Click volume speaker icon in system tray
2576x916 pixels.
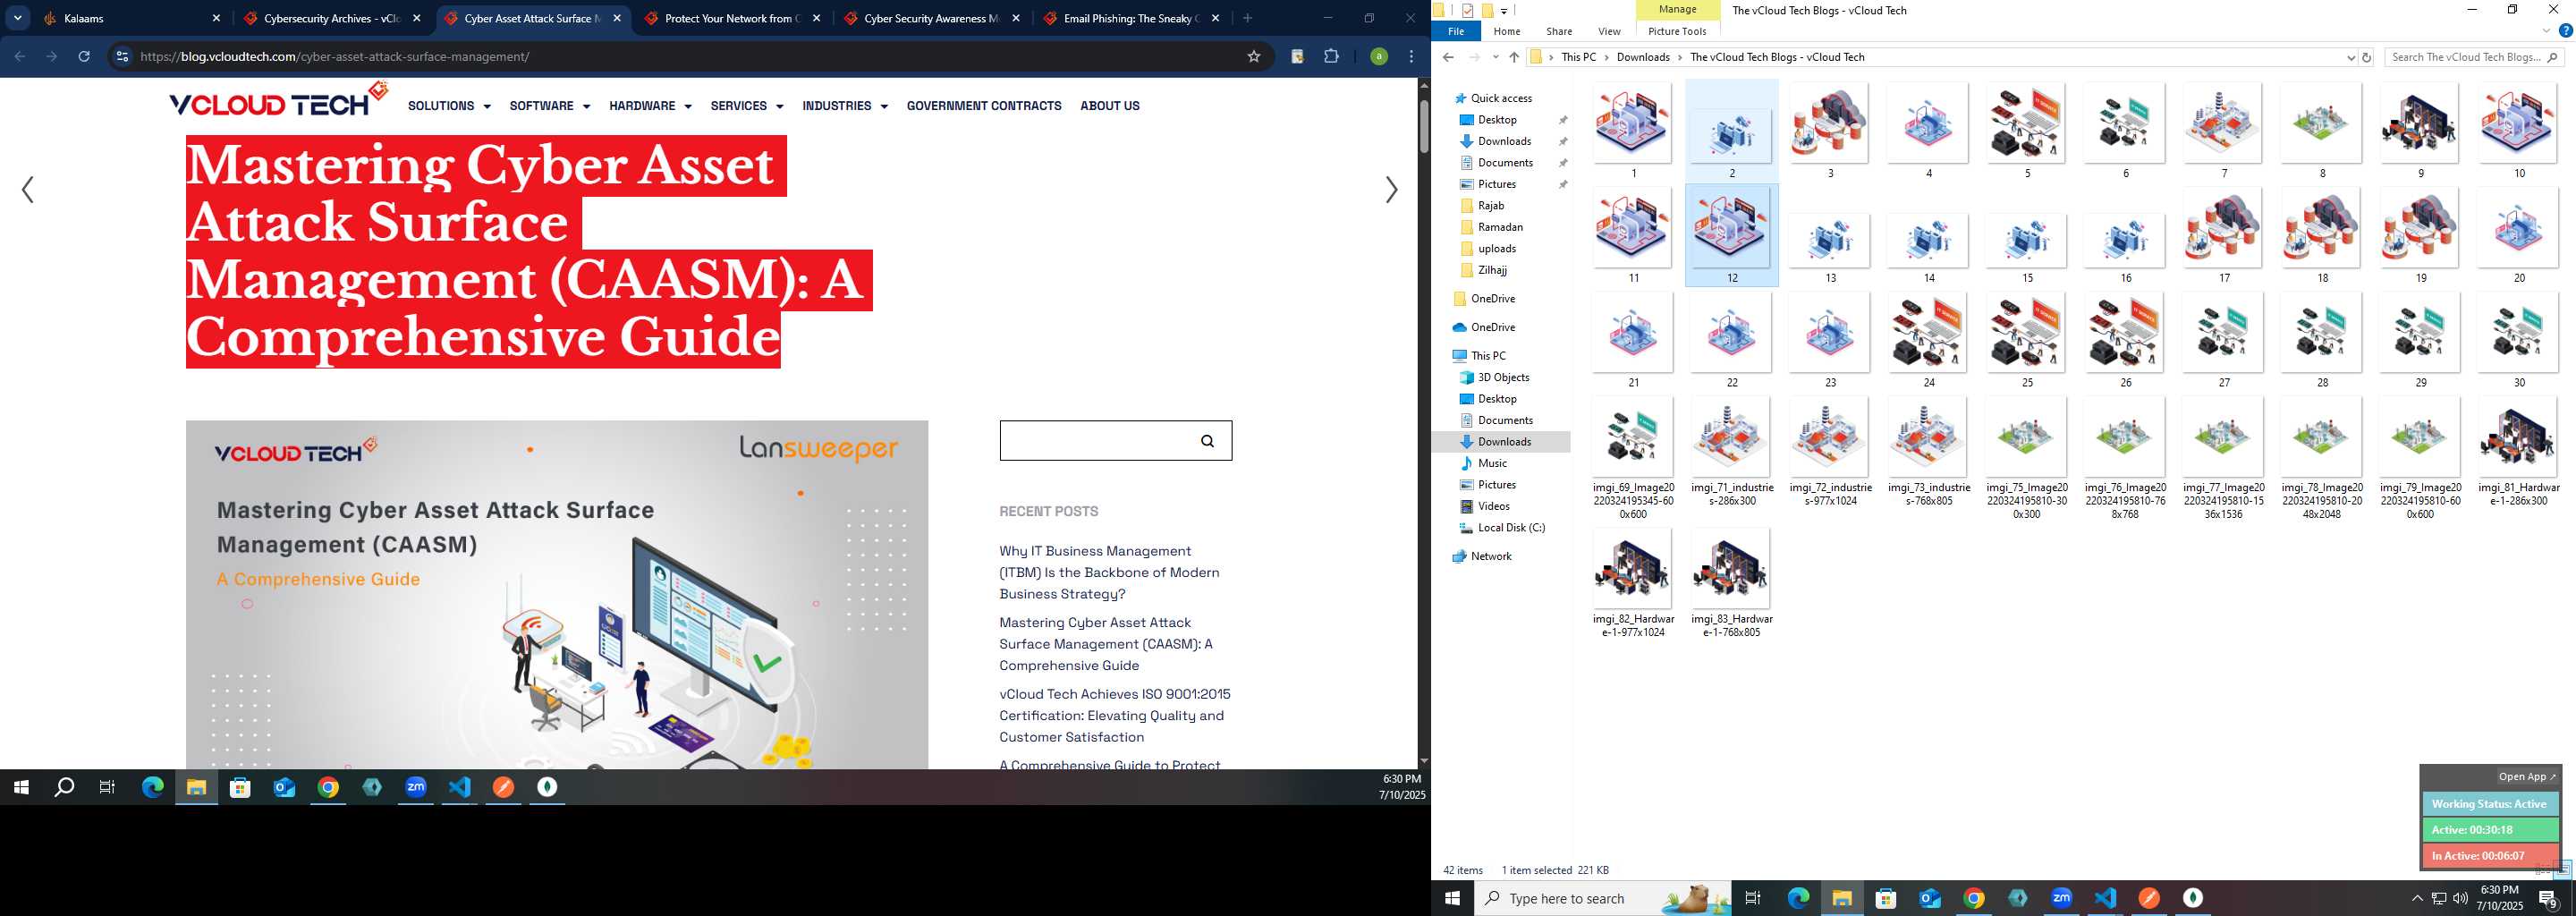click(x=2459, y=898)
